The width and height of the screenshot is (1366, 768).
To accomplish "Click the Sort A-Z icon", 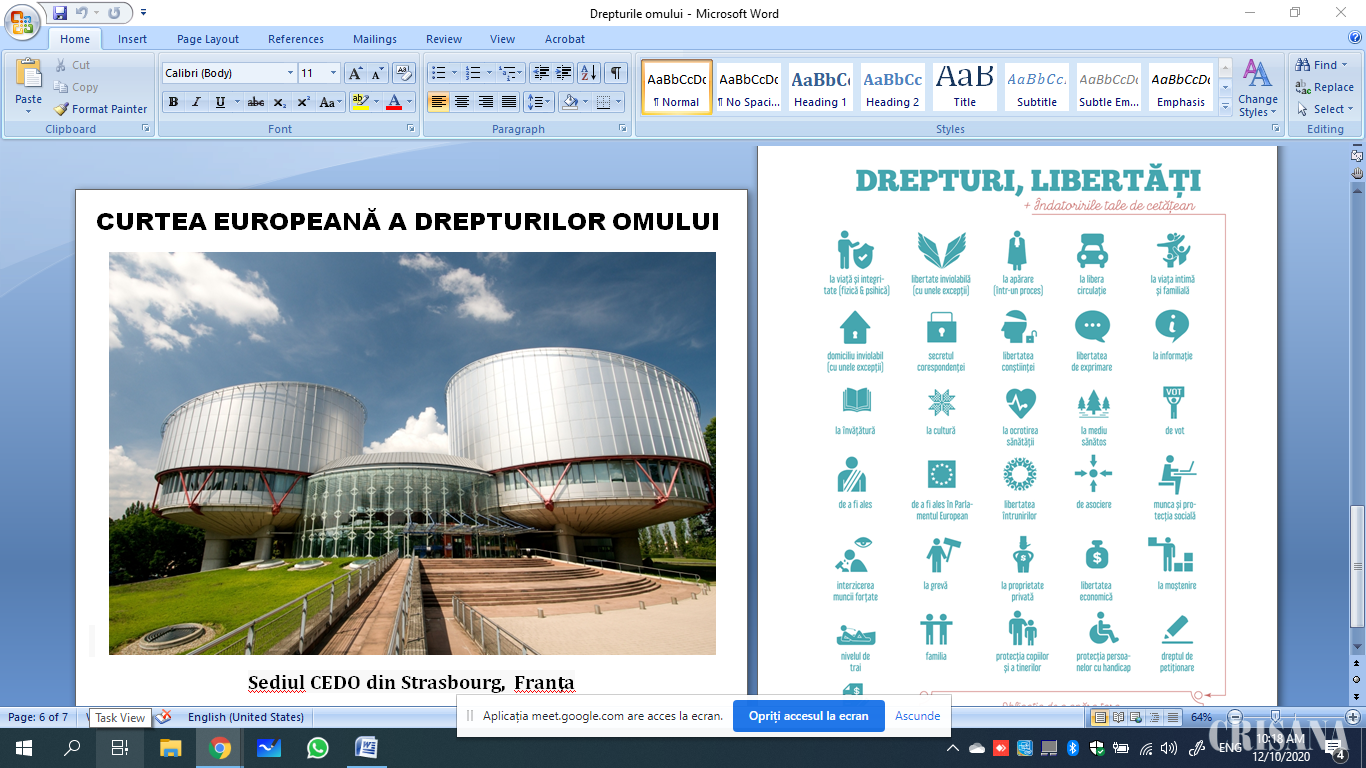I will tap(588, 73).
